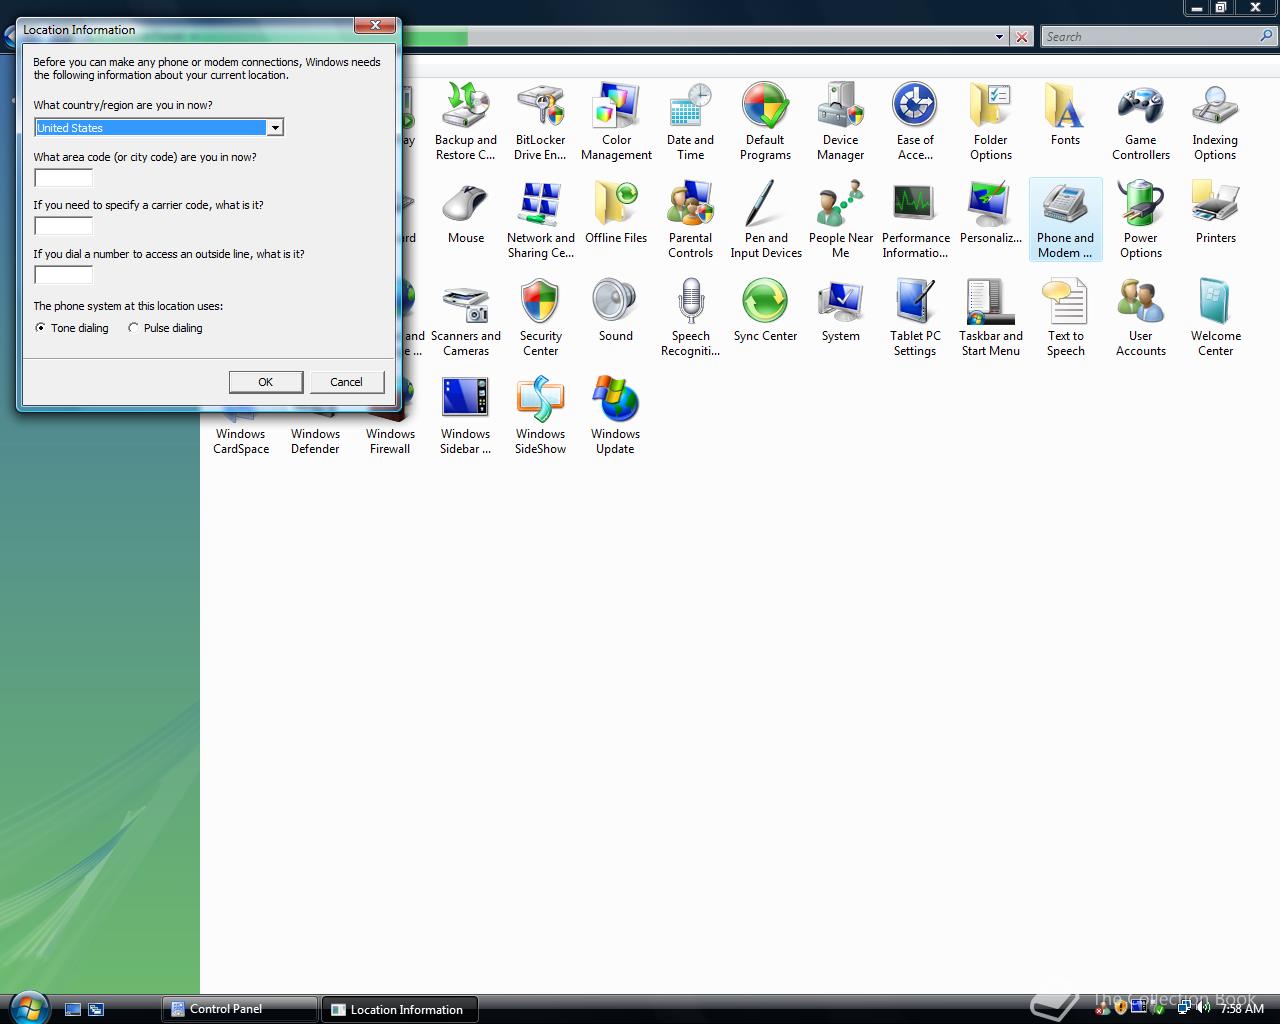Open Game Controllers
This screenshot has height=1024, width=1280.
[x=1140, y=122]
